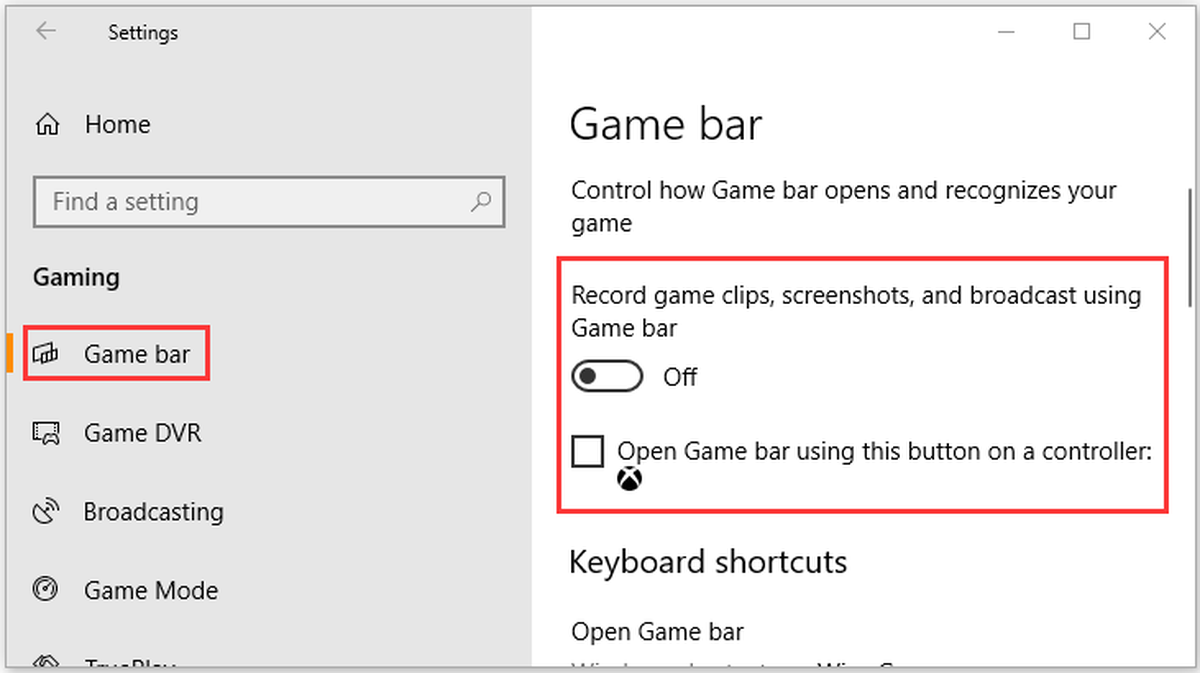Click the Game Mode gauge icon
The image size is (1200, 673).
point(46,590)
